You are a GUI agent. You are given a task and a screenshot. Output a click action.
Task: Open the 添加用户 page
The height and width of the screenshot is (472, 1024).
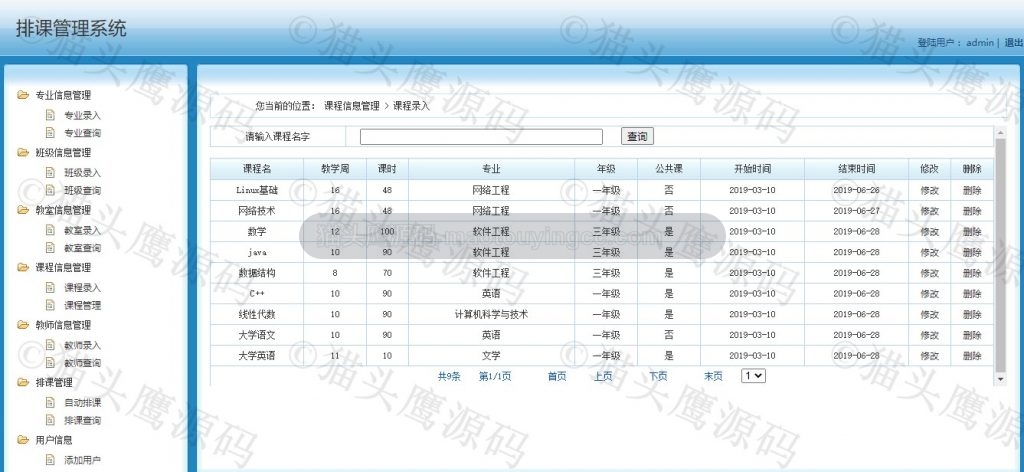[x=82, y=460]
